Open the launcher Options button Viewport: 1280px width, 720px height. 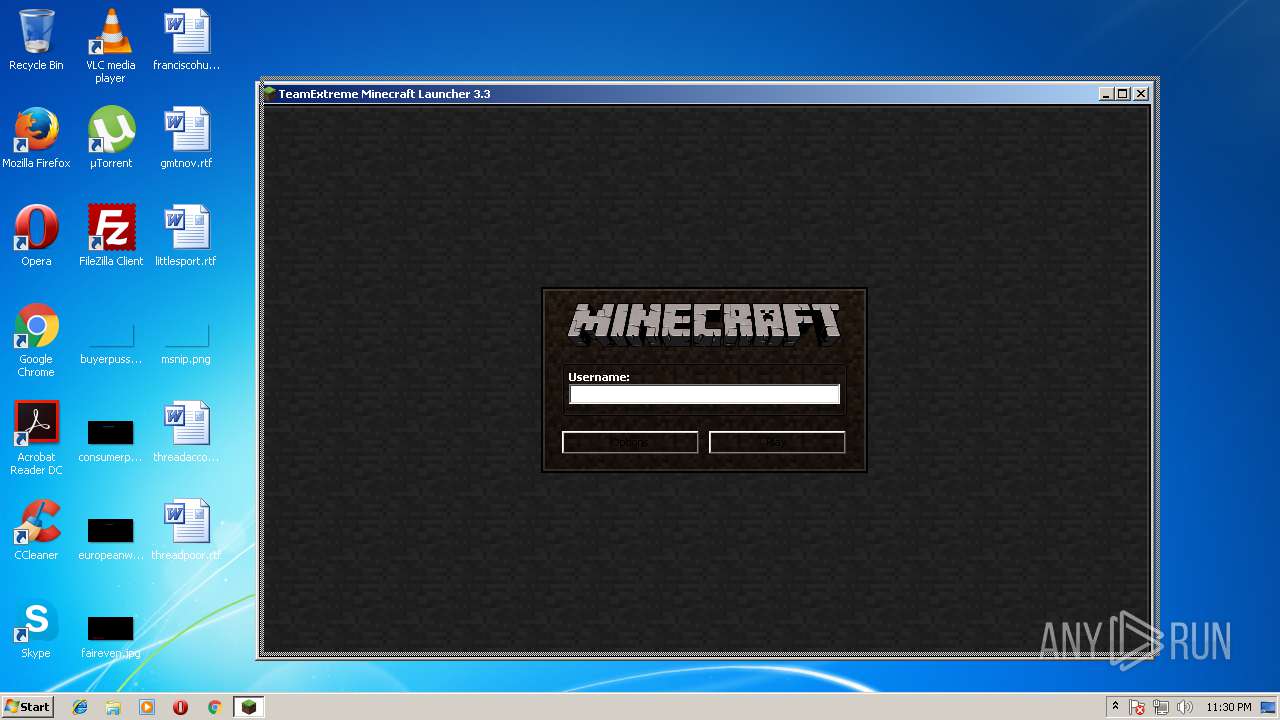click(x=630, y=442)
